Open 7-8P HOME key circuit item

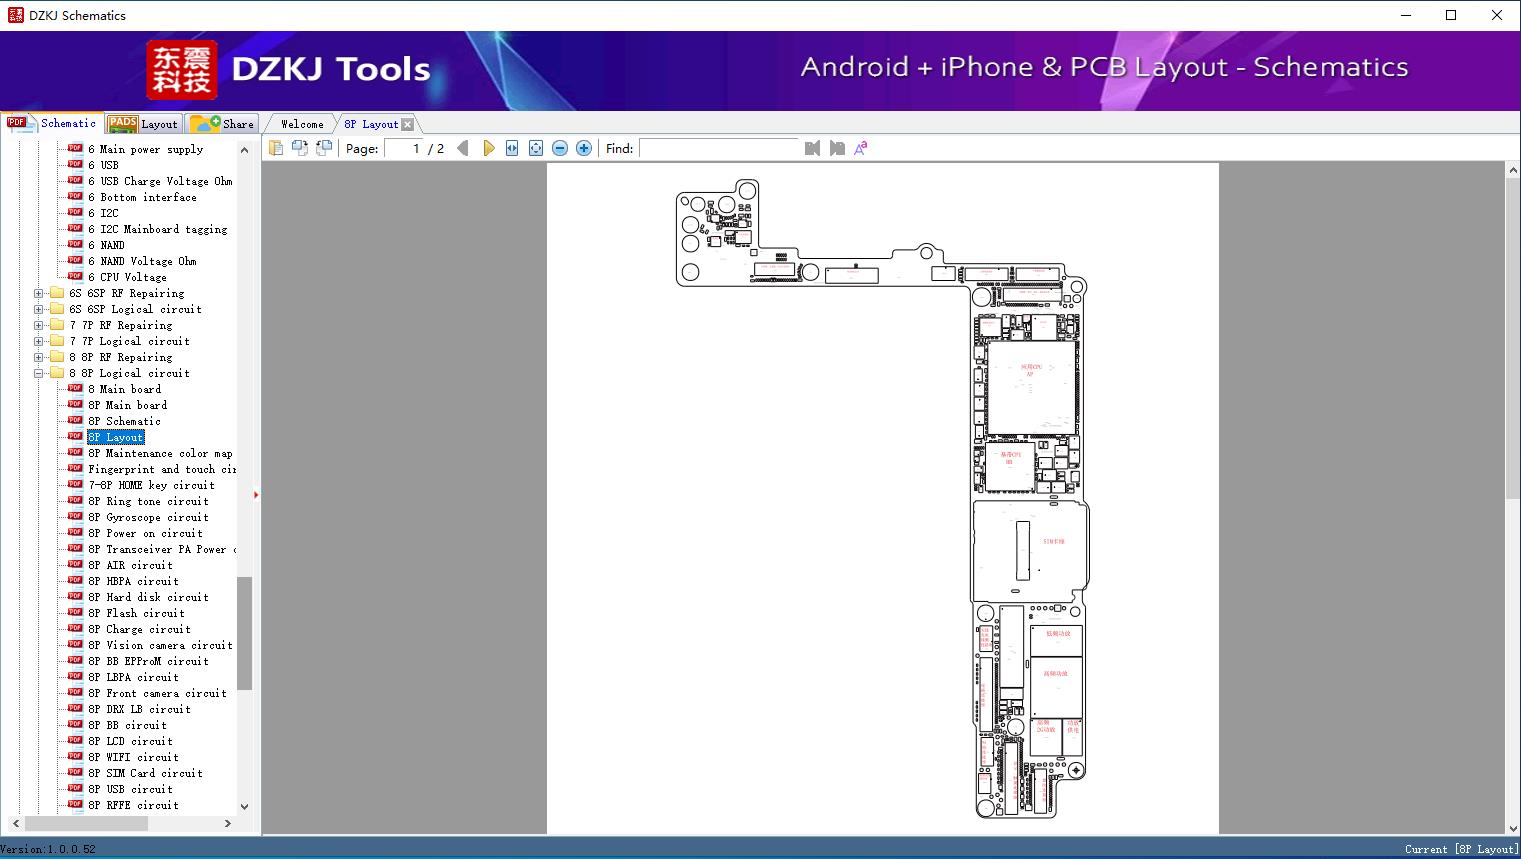151,485
